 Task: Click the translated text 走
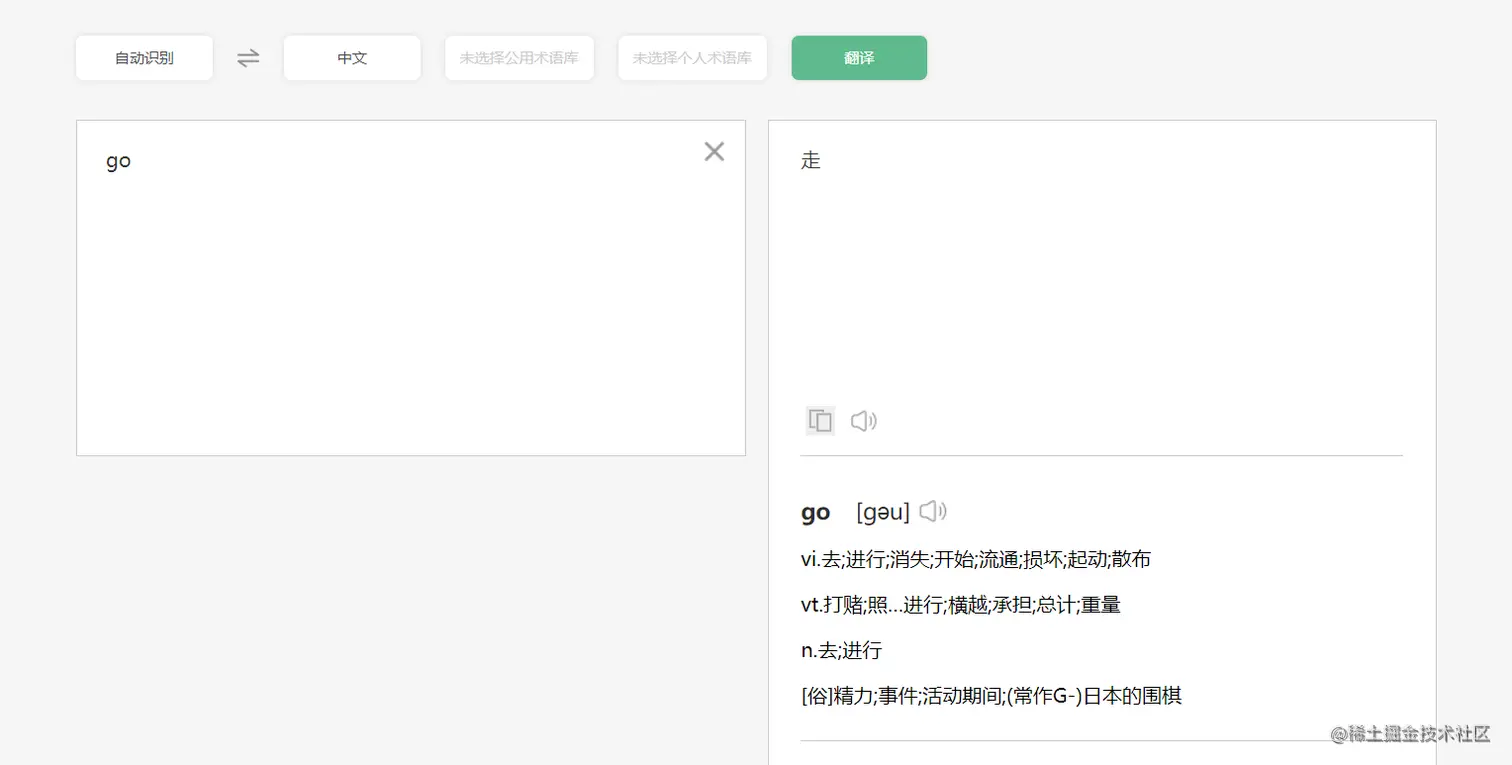(811, 160)
